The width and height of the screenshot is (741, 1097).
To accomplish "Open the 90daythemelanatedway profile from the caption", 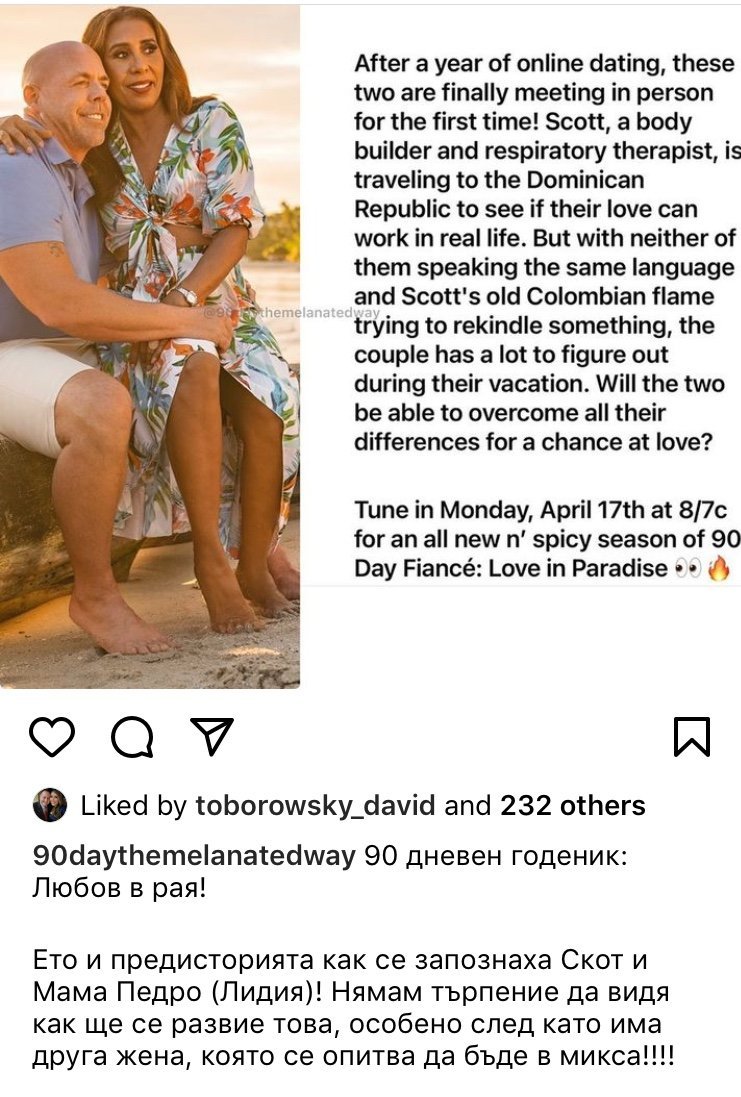I will tap(194, 856).
